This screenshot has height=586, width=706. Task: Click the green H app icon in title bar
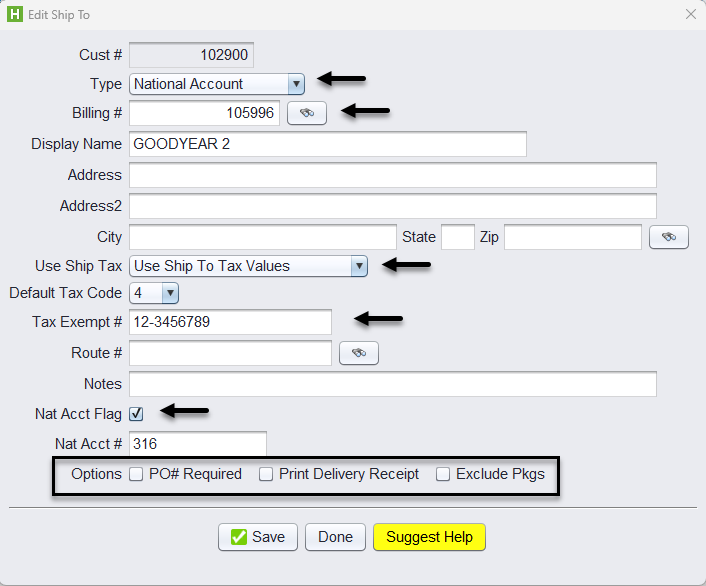(14, 14)
